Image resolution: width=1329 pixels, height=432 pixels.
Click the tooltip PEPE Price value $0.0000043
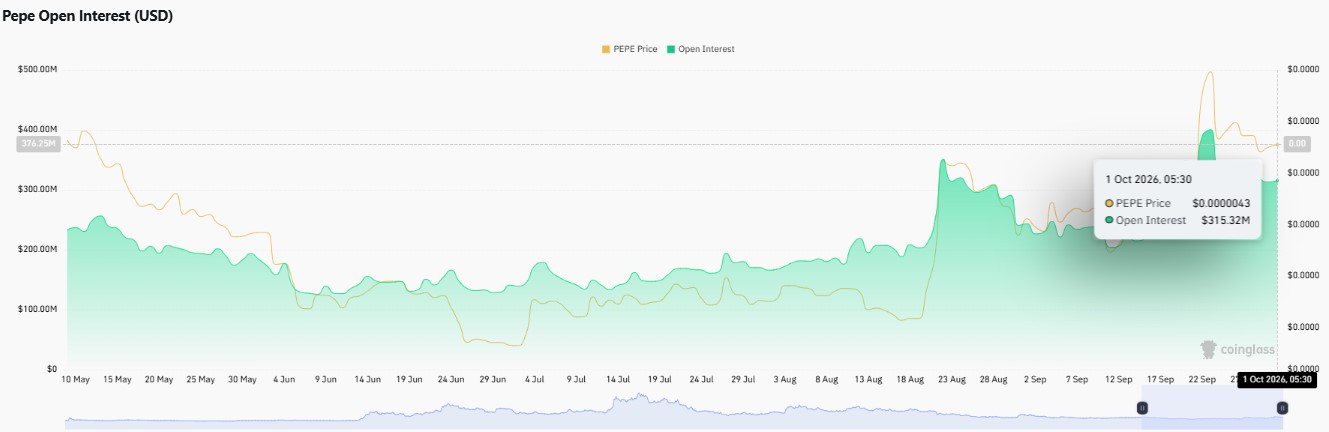click(1221, 203)
